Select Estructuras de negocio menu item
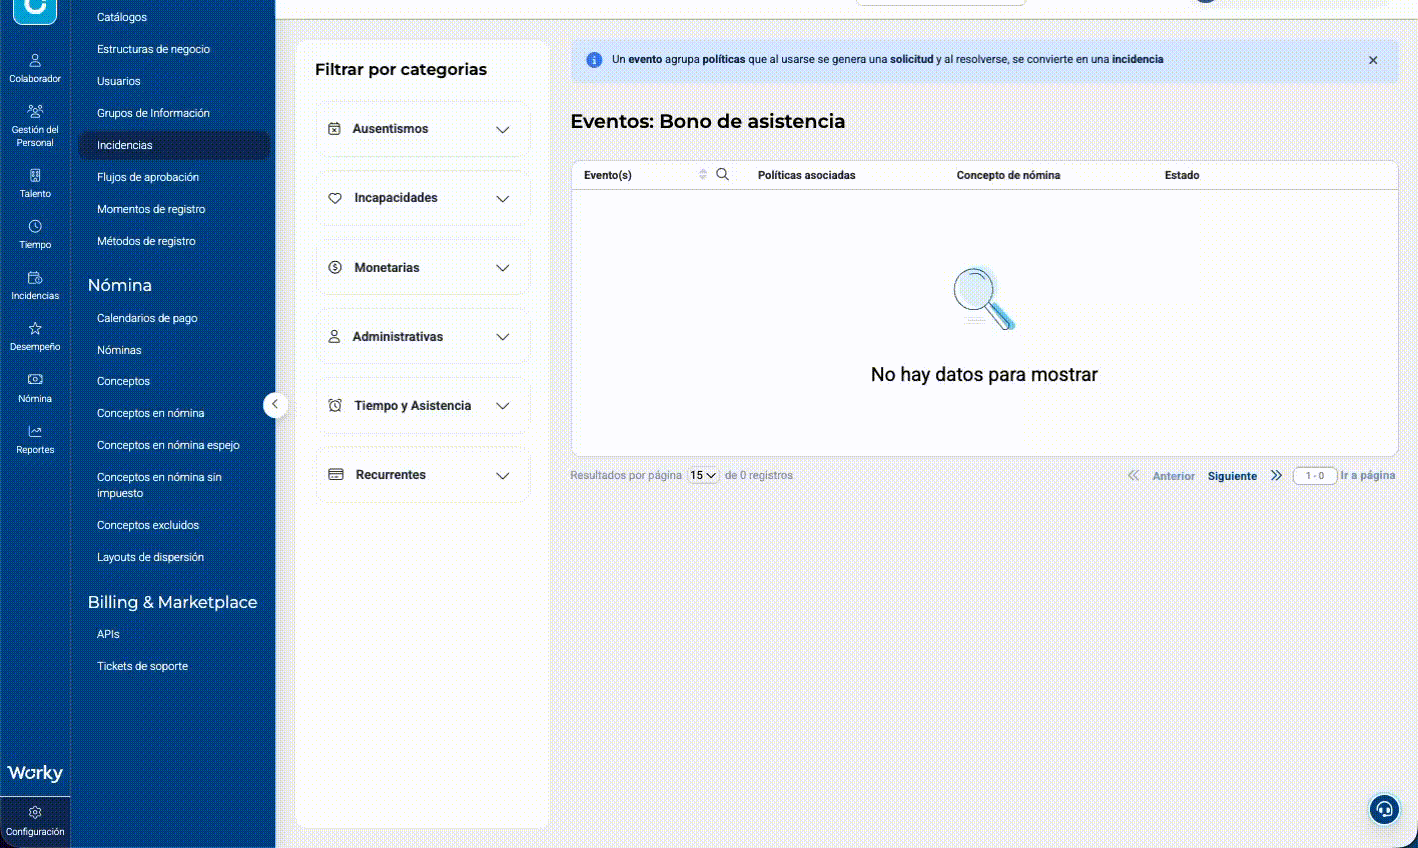 (x=153, y=49)
